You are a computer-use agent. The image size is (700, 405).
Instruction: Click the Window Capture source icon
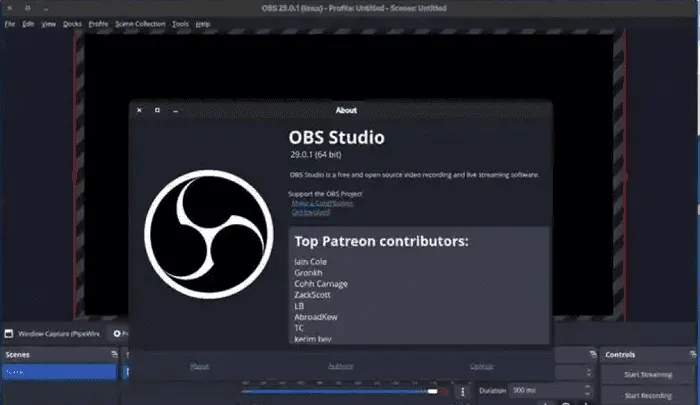click(x=9, y=334)
